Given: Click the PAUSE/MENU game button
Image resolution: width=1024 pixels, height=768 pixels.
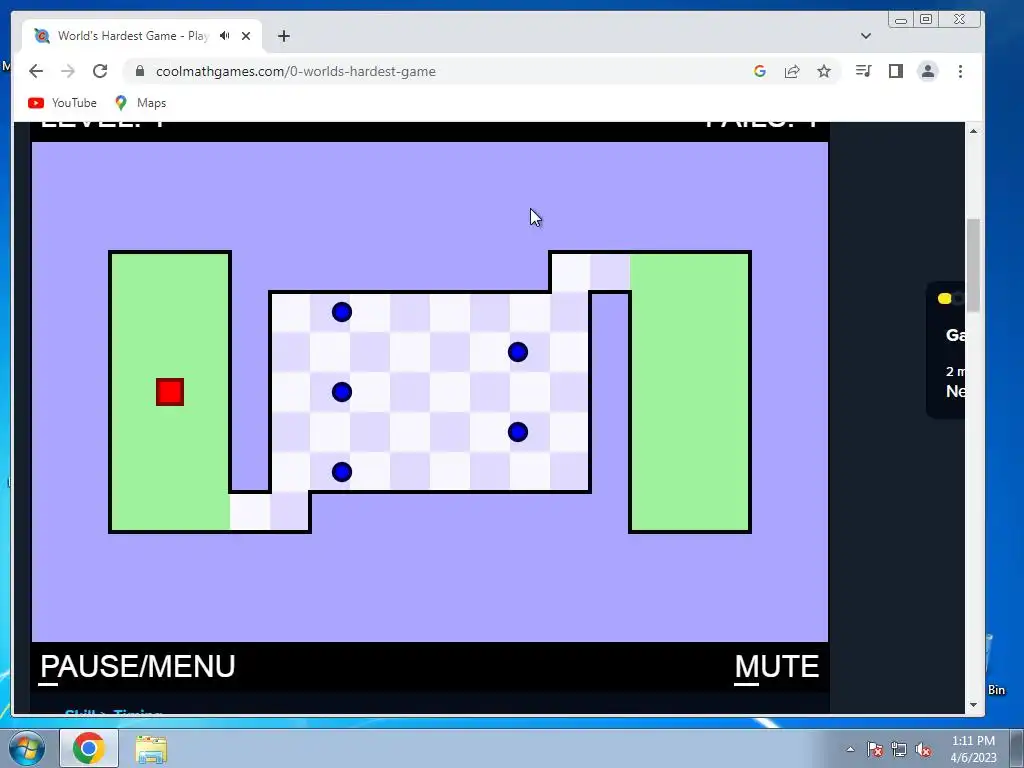Looking at the screenshot, I should [x=138, y=667].
